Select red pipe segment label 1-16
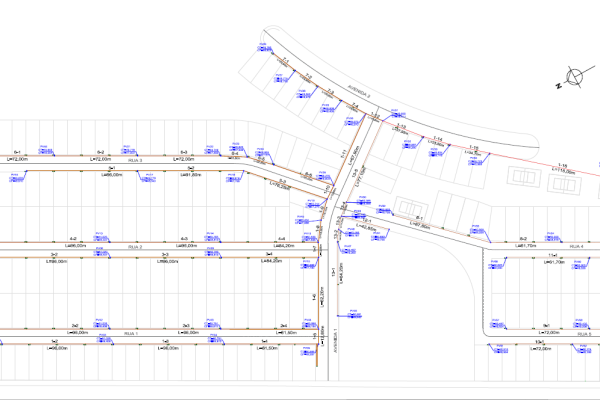 562,165
